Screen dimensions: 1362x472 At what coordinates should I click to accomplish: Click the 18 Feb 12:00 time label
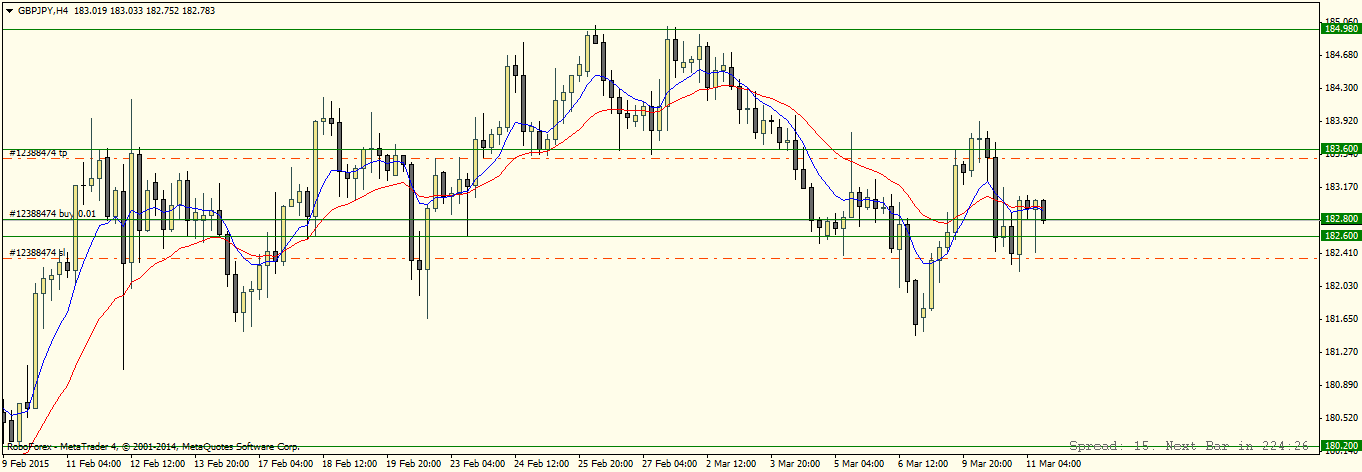[x=350, y=464]
